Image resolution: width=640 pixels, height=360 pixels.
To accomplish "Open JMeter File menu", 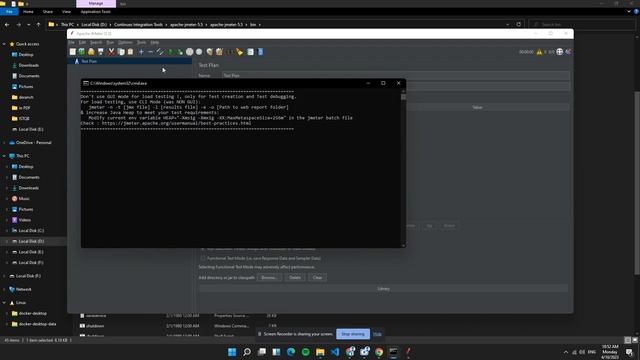I will [71, 42].
